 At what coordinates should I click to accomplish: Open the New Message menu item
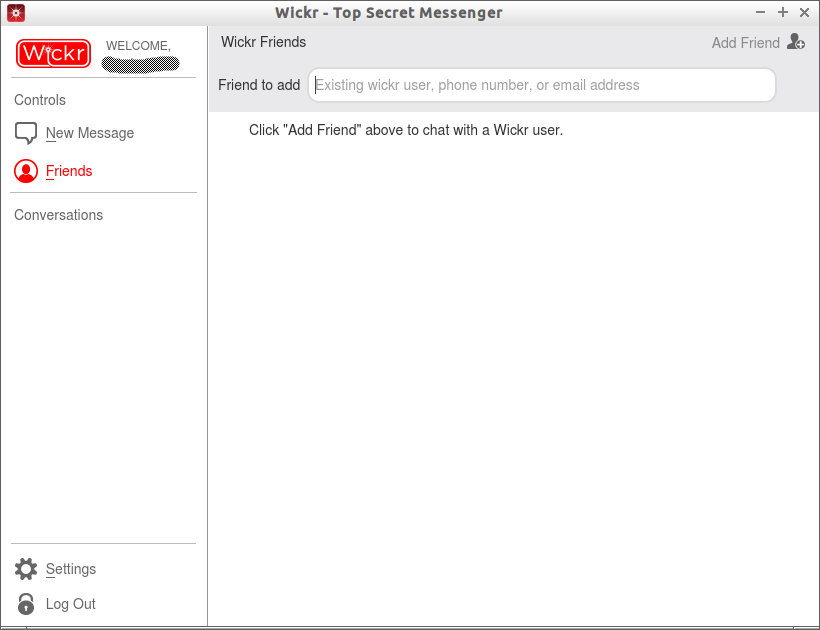click(x=89, y=133)
